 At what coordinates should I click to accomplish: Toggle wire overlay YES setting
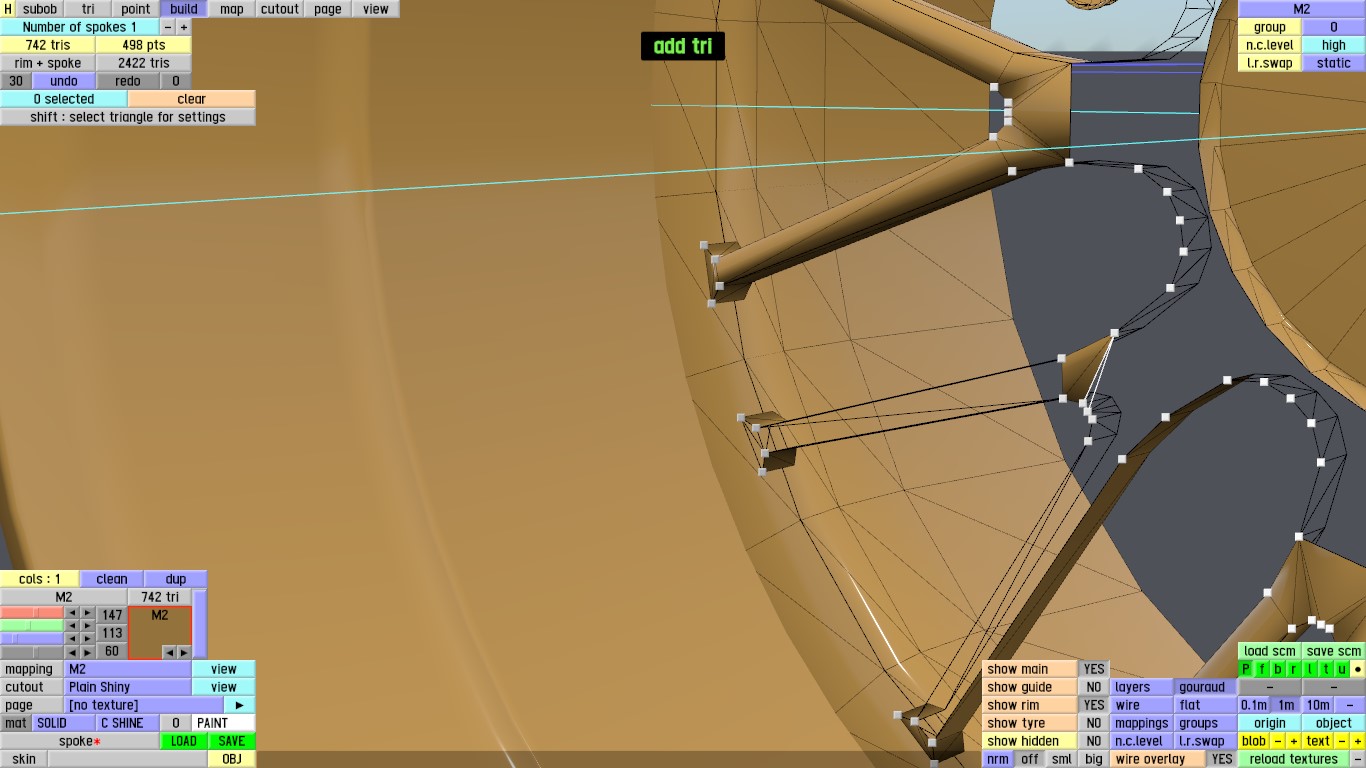coord(1222,759)
